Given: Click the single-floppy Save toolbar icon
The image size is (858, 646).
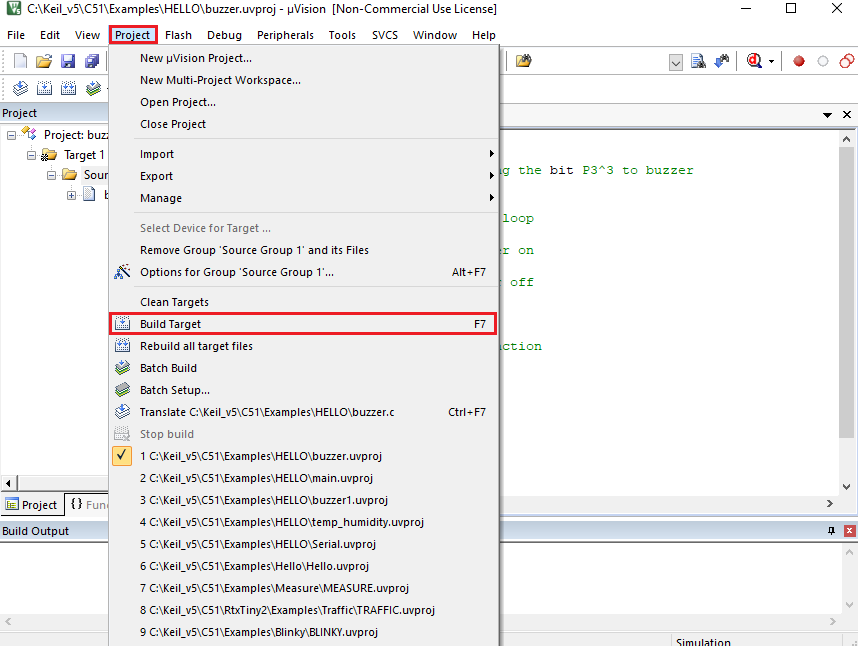Looking at the screenshot, I should tap(68, 61).
